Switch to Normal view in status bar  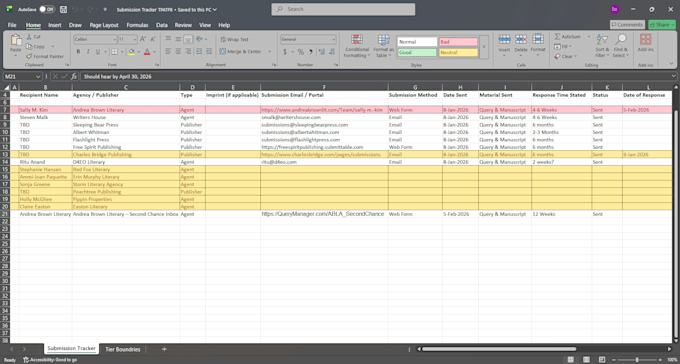coord(571,360)
